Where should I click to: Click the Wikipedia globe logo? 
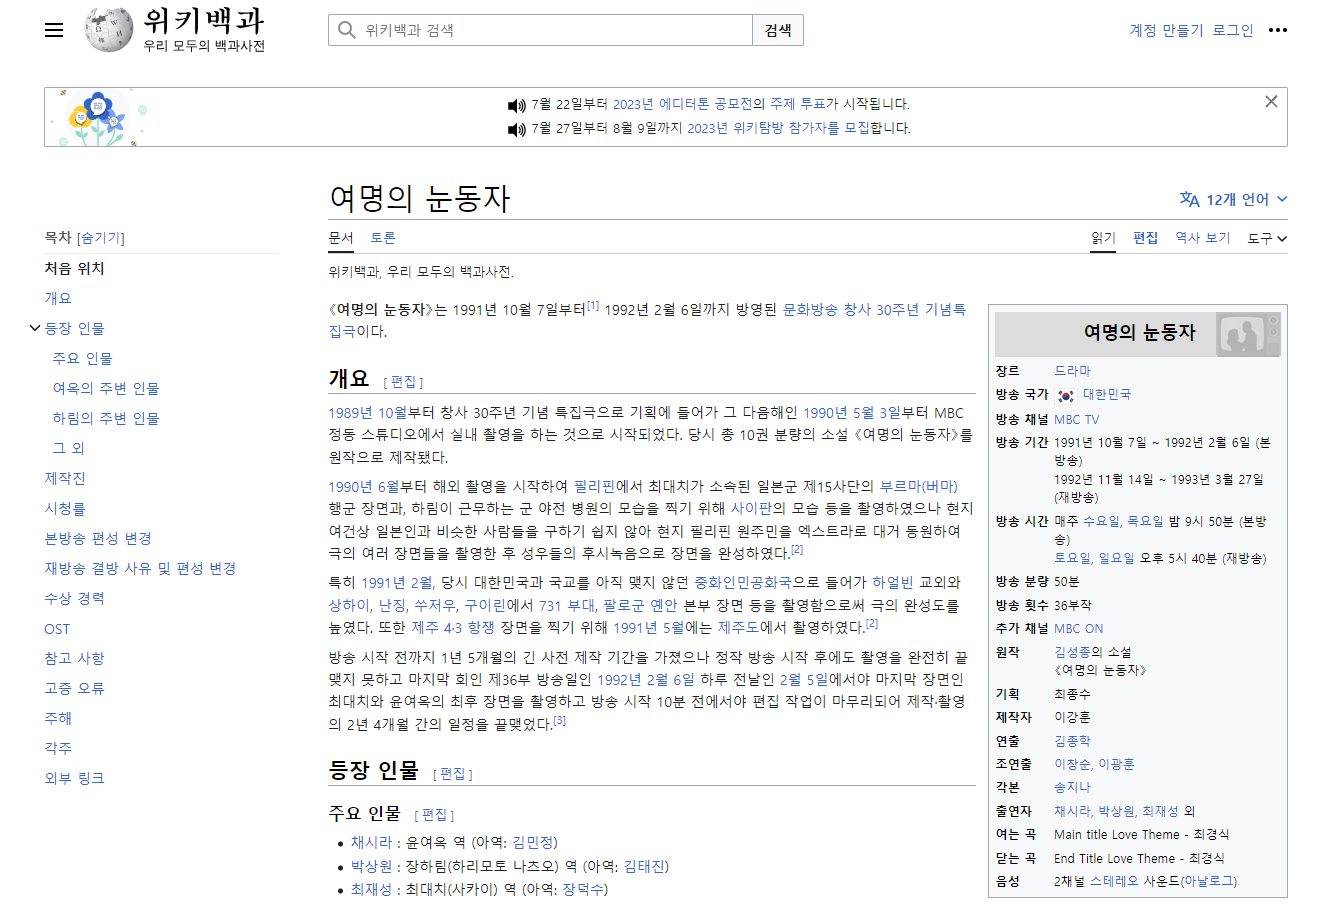coord(109,30)
